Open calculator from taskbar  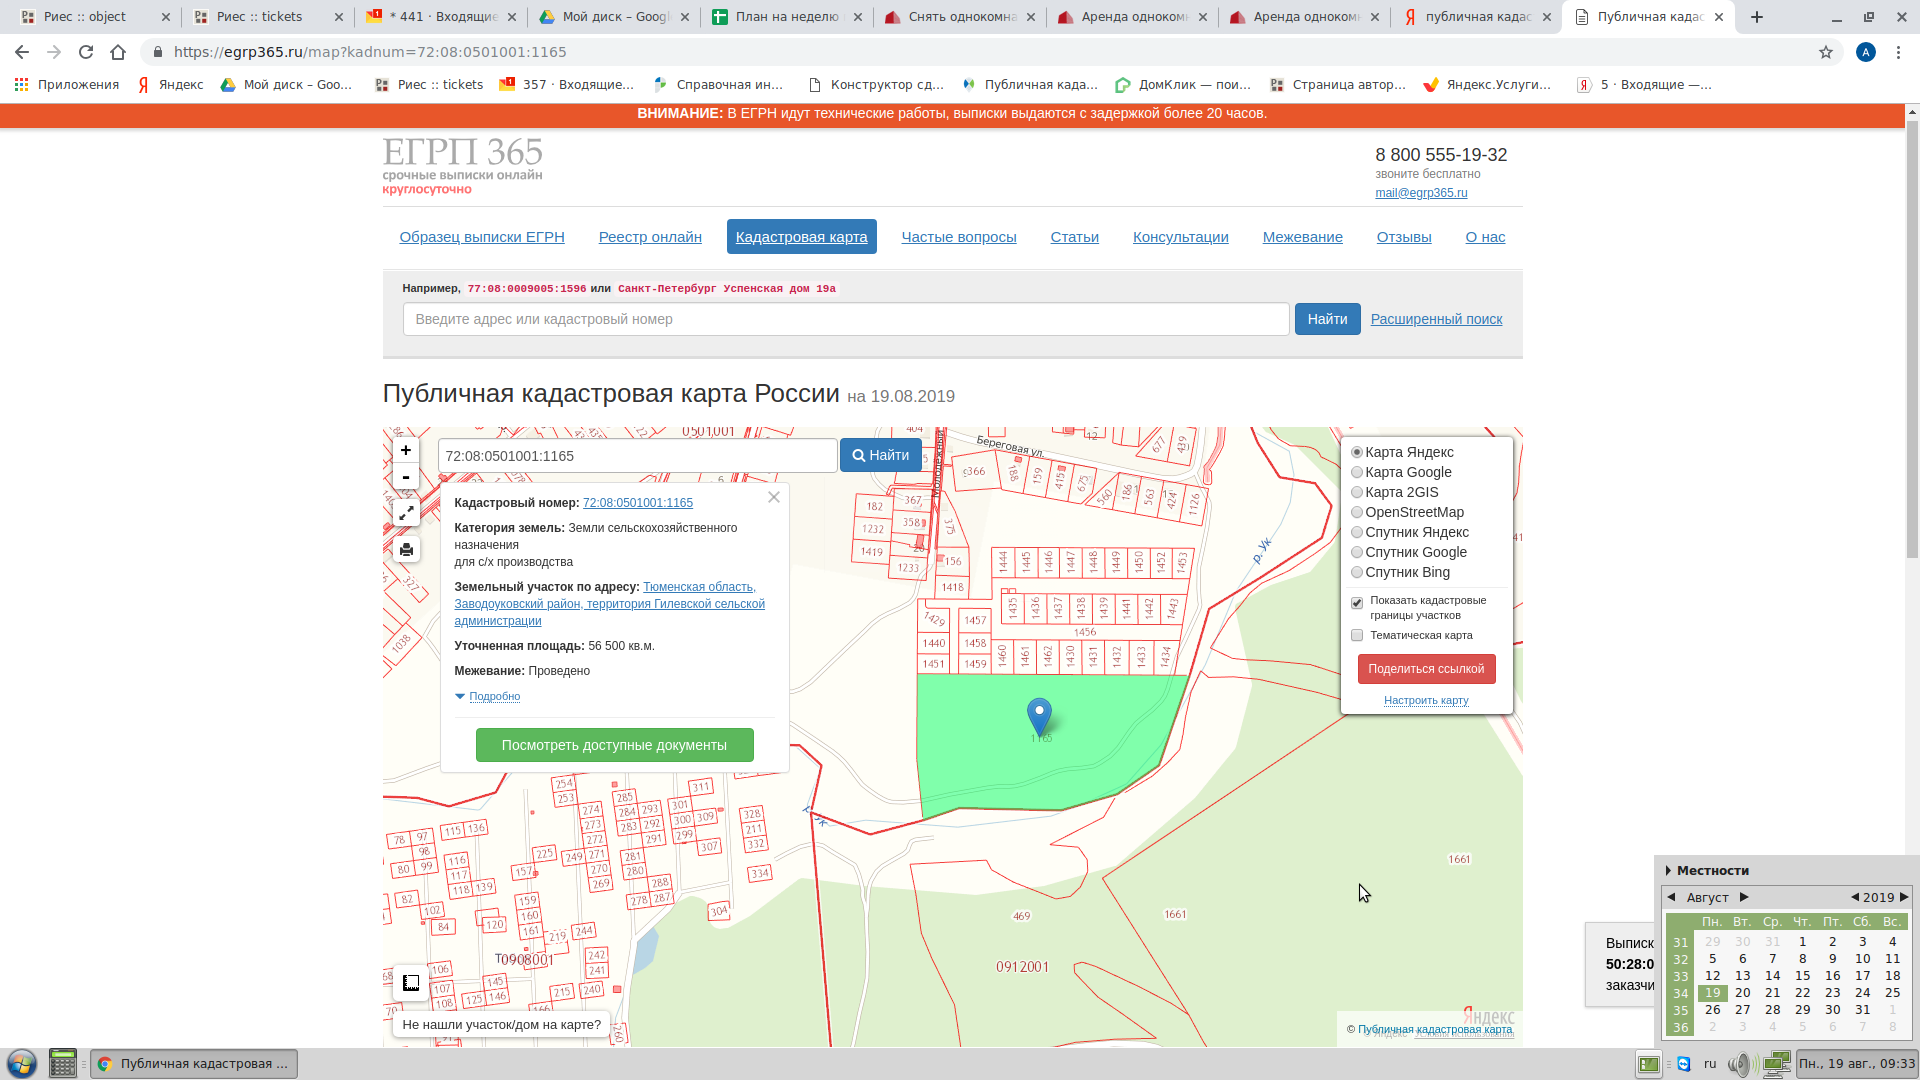(x=63, y=1063)
